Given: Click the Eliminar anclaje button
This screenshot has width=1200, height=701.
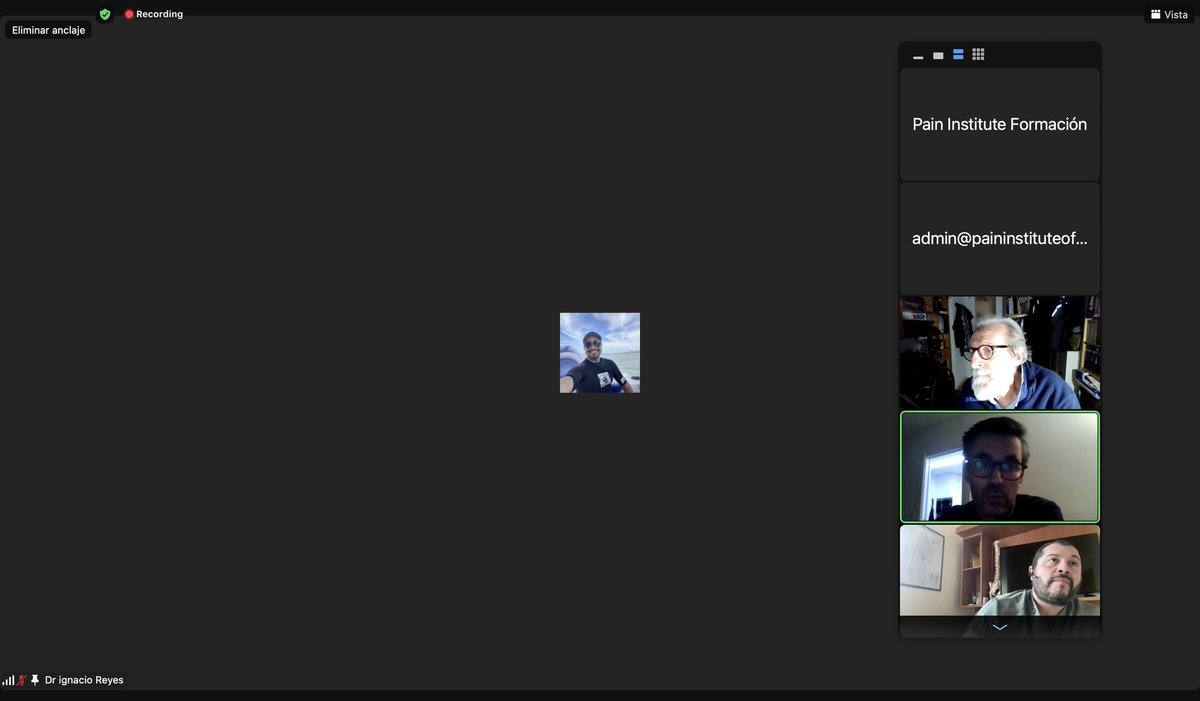Looking at the screenshot, I should coord(48,30).
